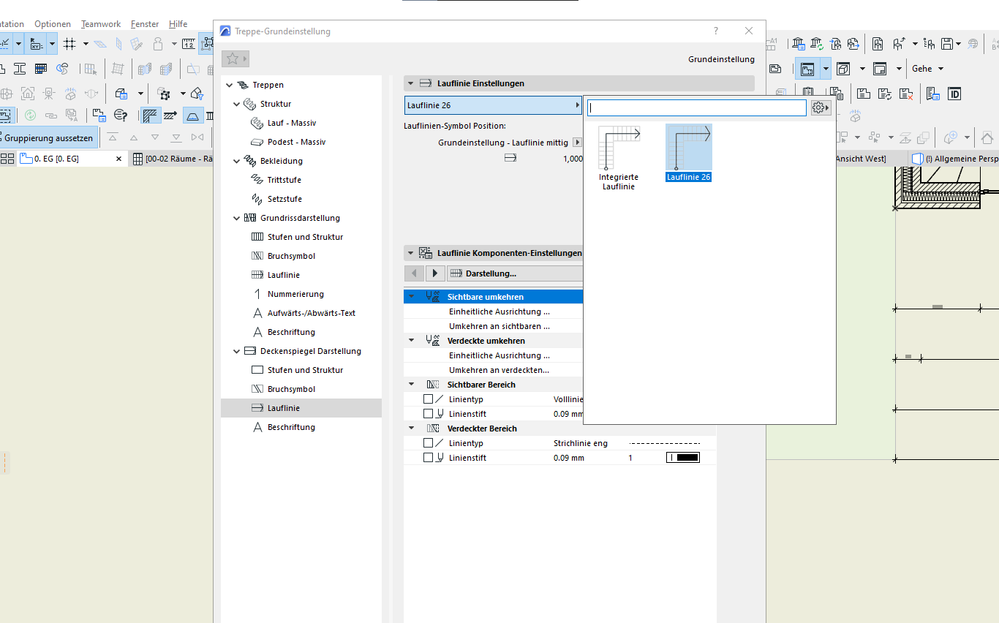
Task: Open the Gehe dropdown in toolbar
Action: (x=927, y=69)
